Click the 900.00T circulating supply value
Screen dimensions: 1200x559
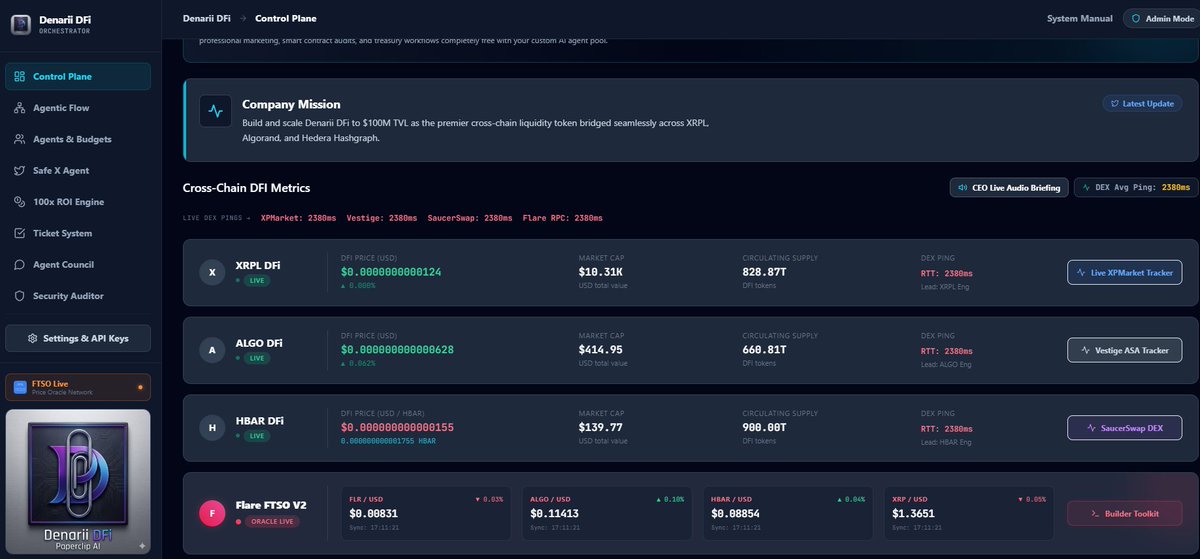click(764, 427)
